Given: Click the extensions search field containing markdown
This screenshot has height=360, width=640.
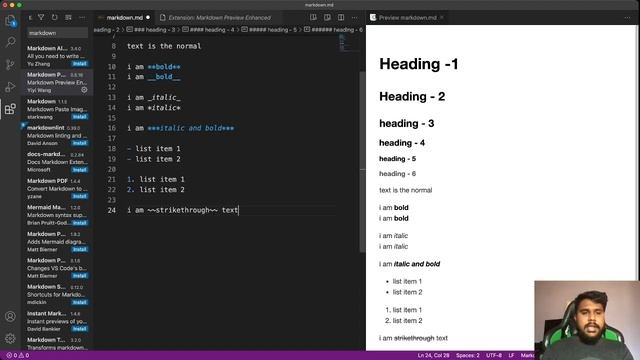Looking at the screenshot, I should [x=57, y=33].
